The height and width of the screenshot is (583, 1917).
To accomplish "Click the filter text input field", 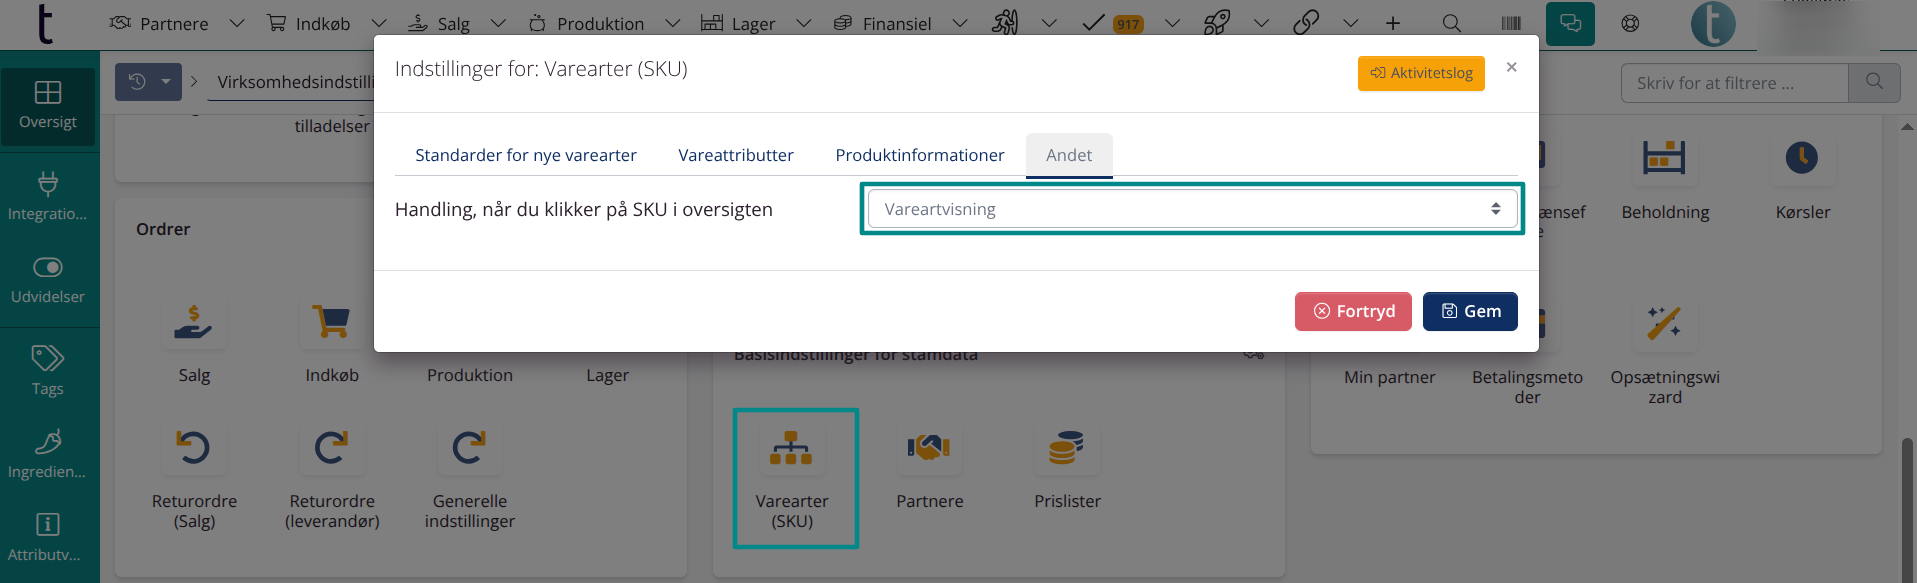I will [x=1733, y=83].
